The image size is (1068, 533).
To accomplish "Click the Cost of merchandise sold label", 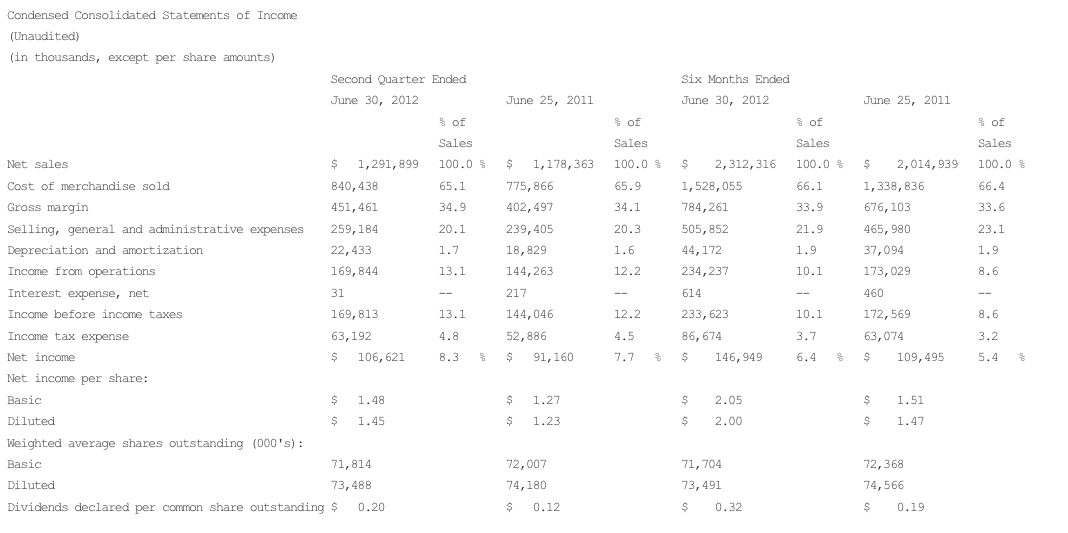I will click(x=88, y=186).
